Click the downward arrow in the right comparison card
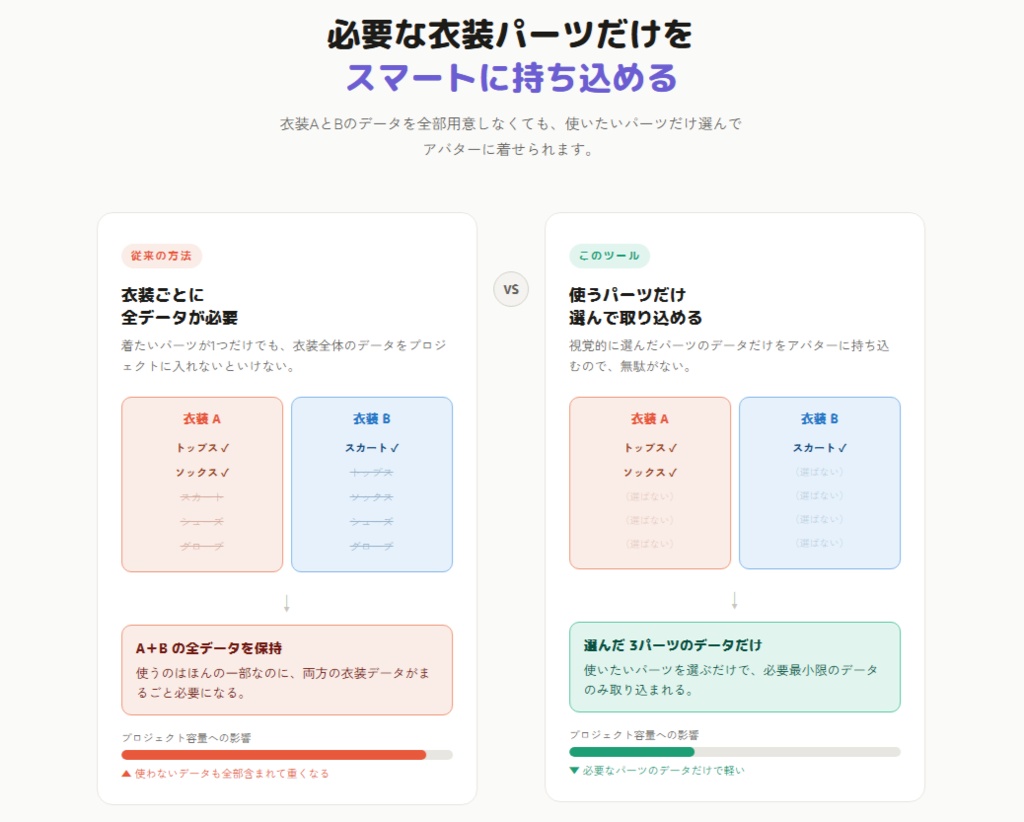The width and height of the screenshot is (1024, 822). pos(735,600)
